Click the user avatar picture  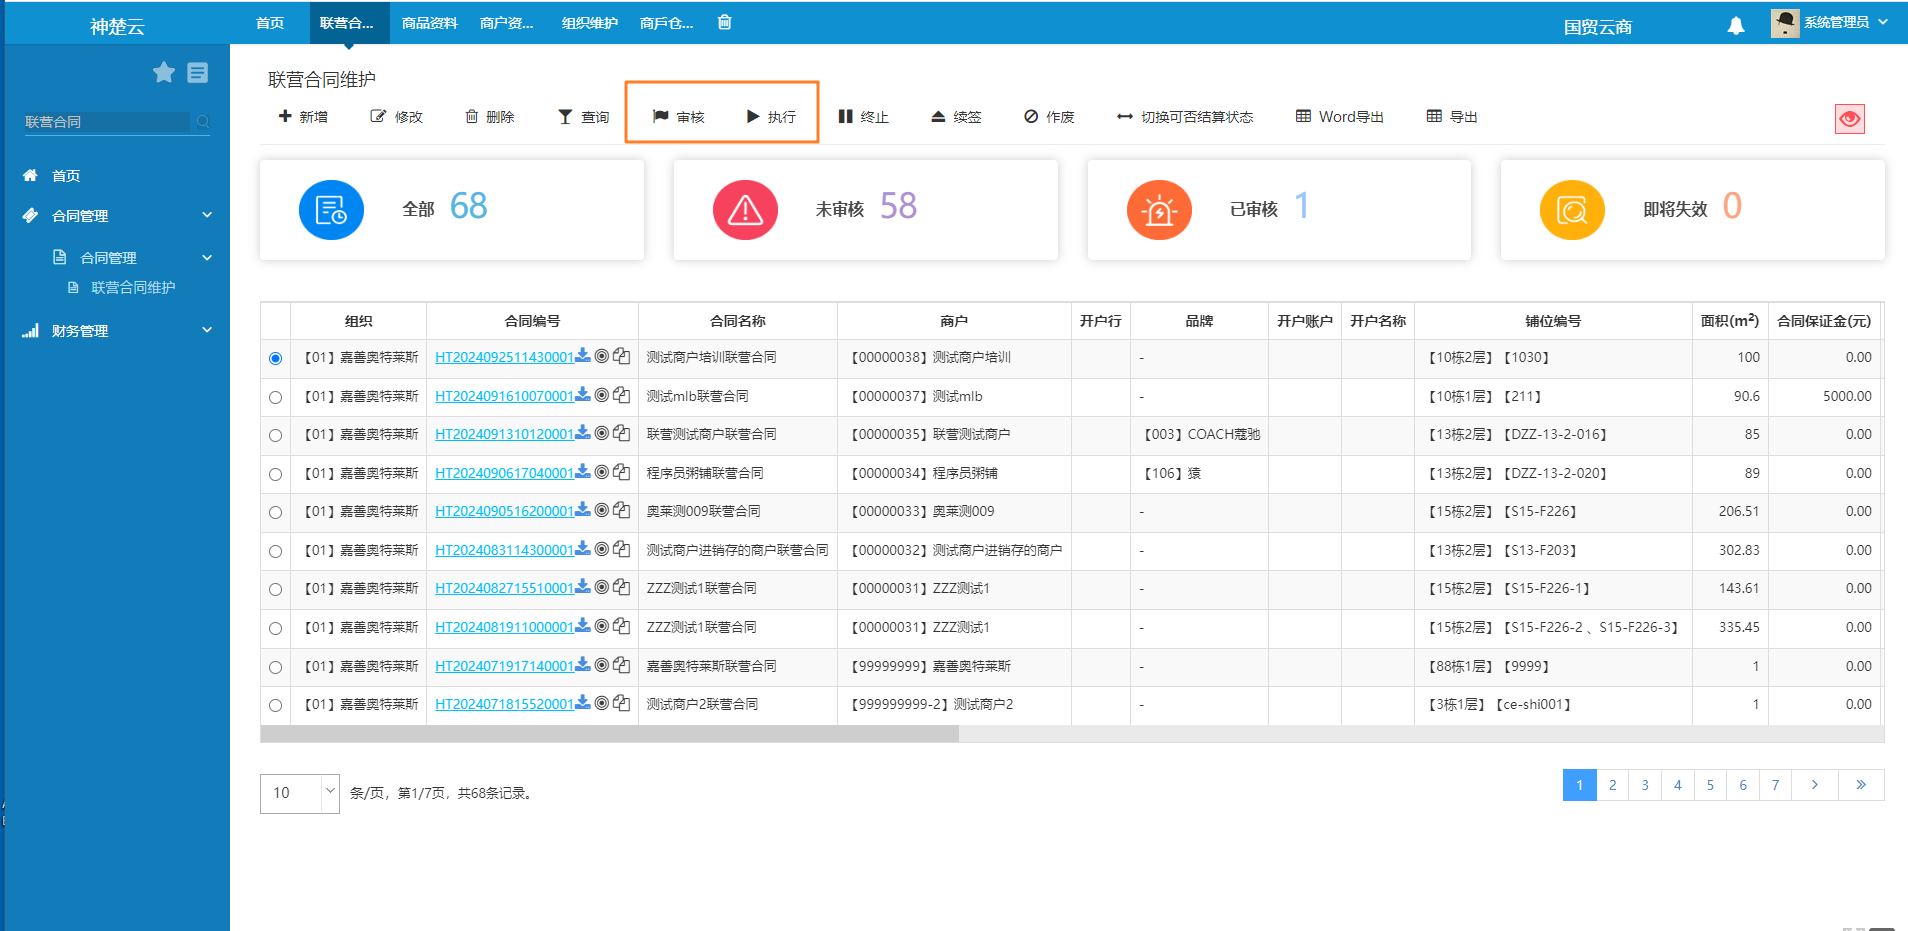tap(1785, 23)
